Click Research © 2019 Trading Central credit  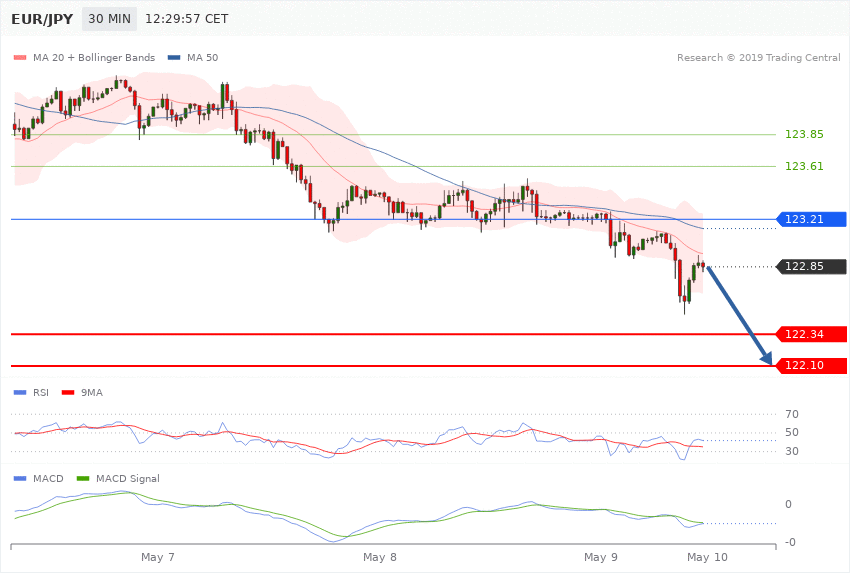(x=758, y=57)
